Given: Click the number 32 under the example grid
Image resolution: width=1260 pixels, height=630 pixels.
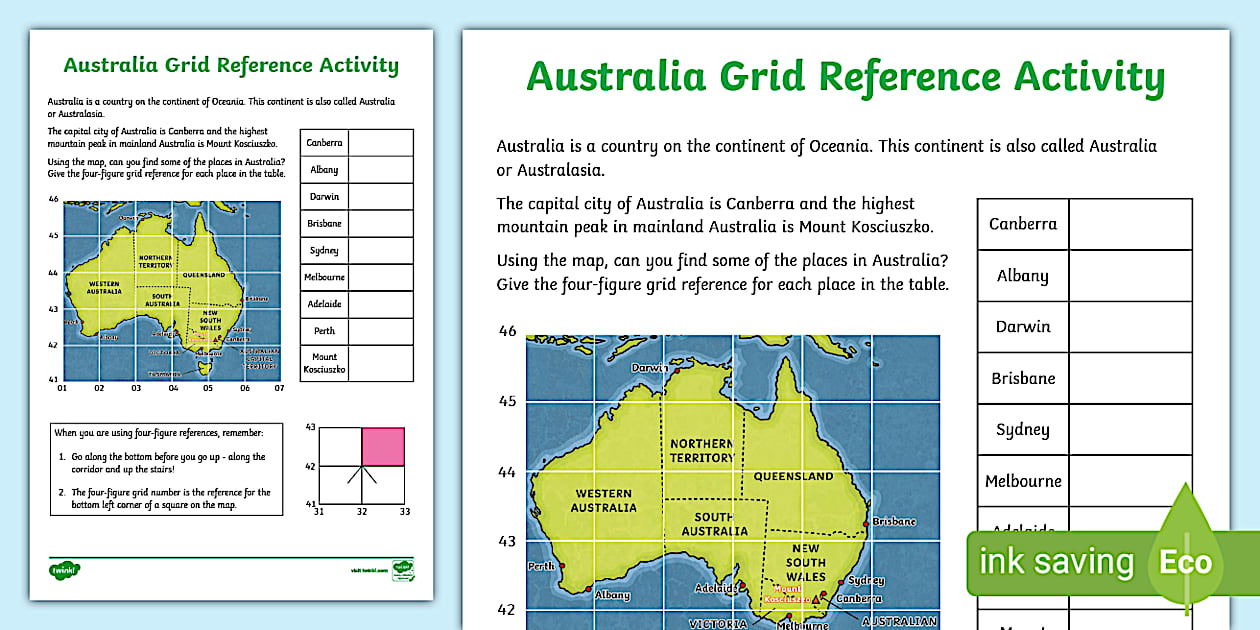Looking at the screenshot, I should tap(361, 512).
